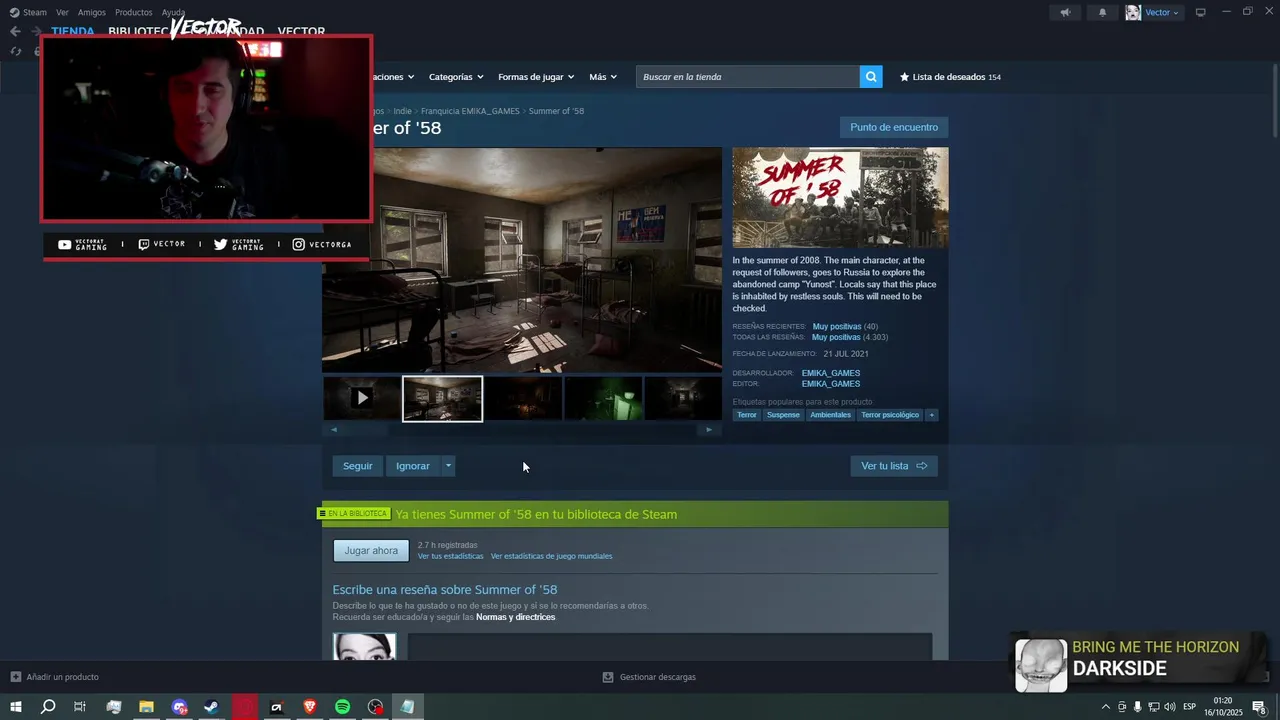Click the Vector profile avatar in title bar

coord(1133,13)
